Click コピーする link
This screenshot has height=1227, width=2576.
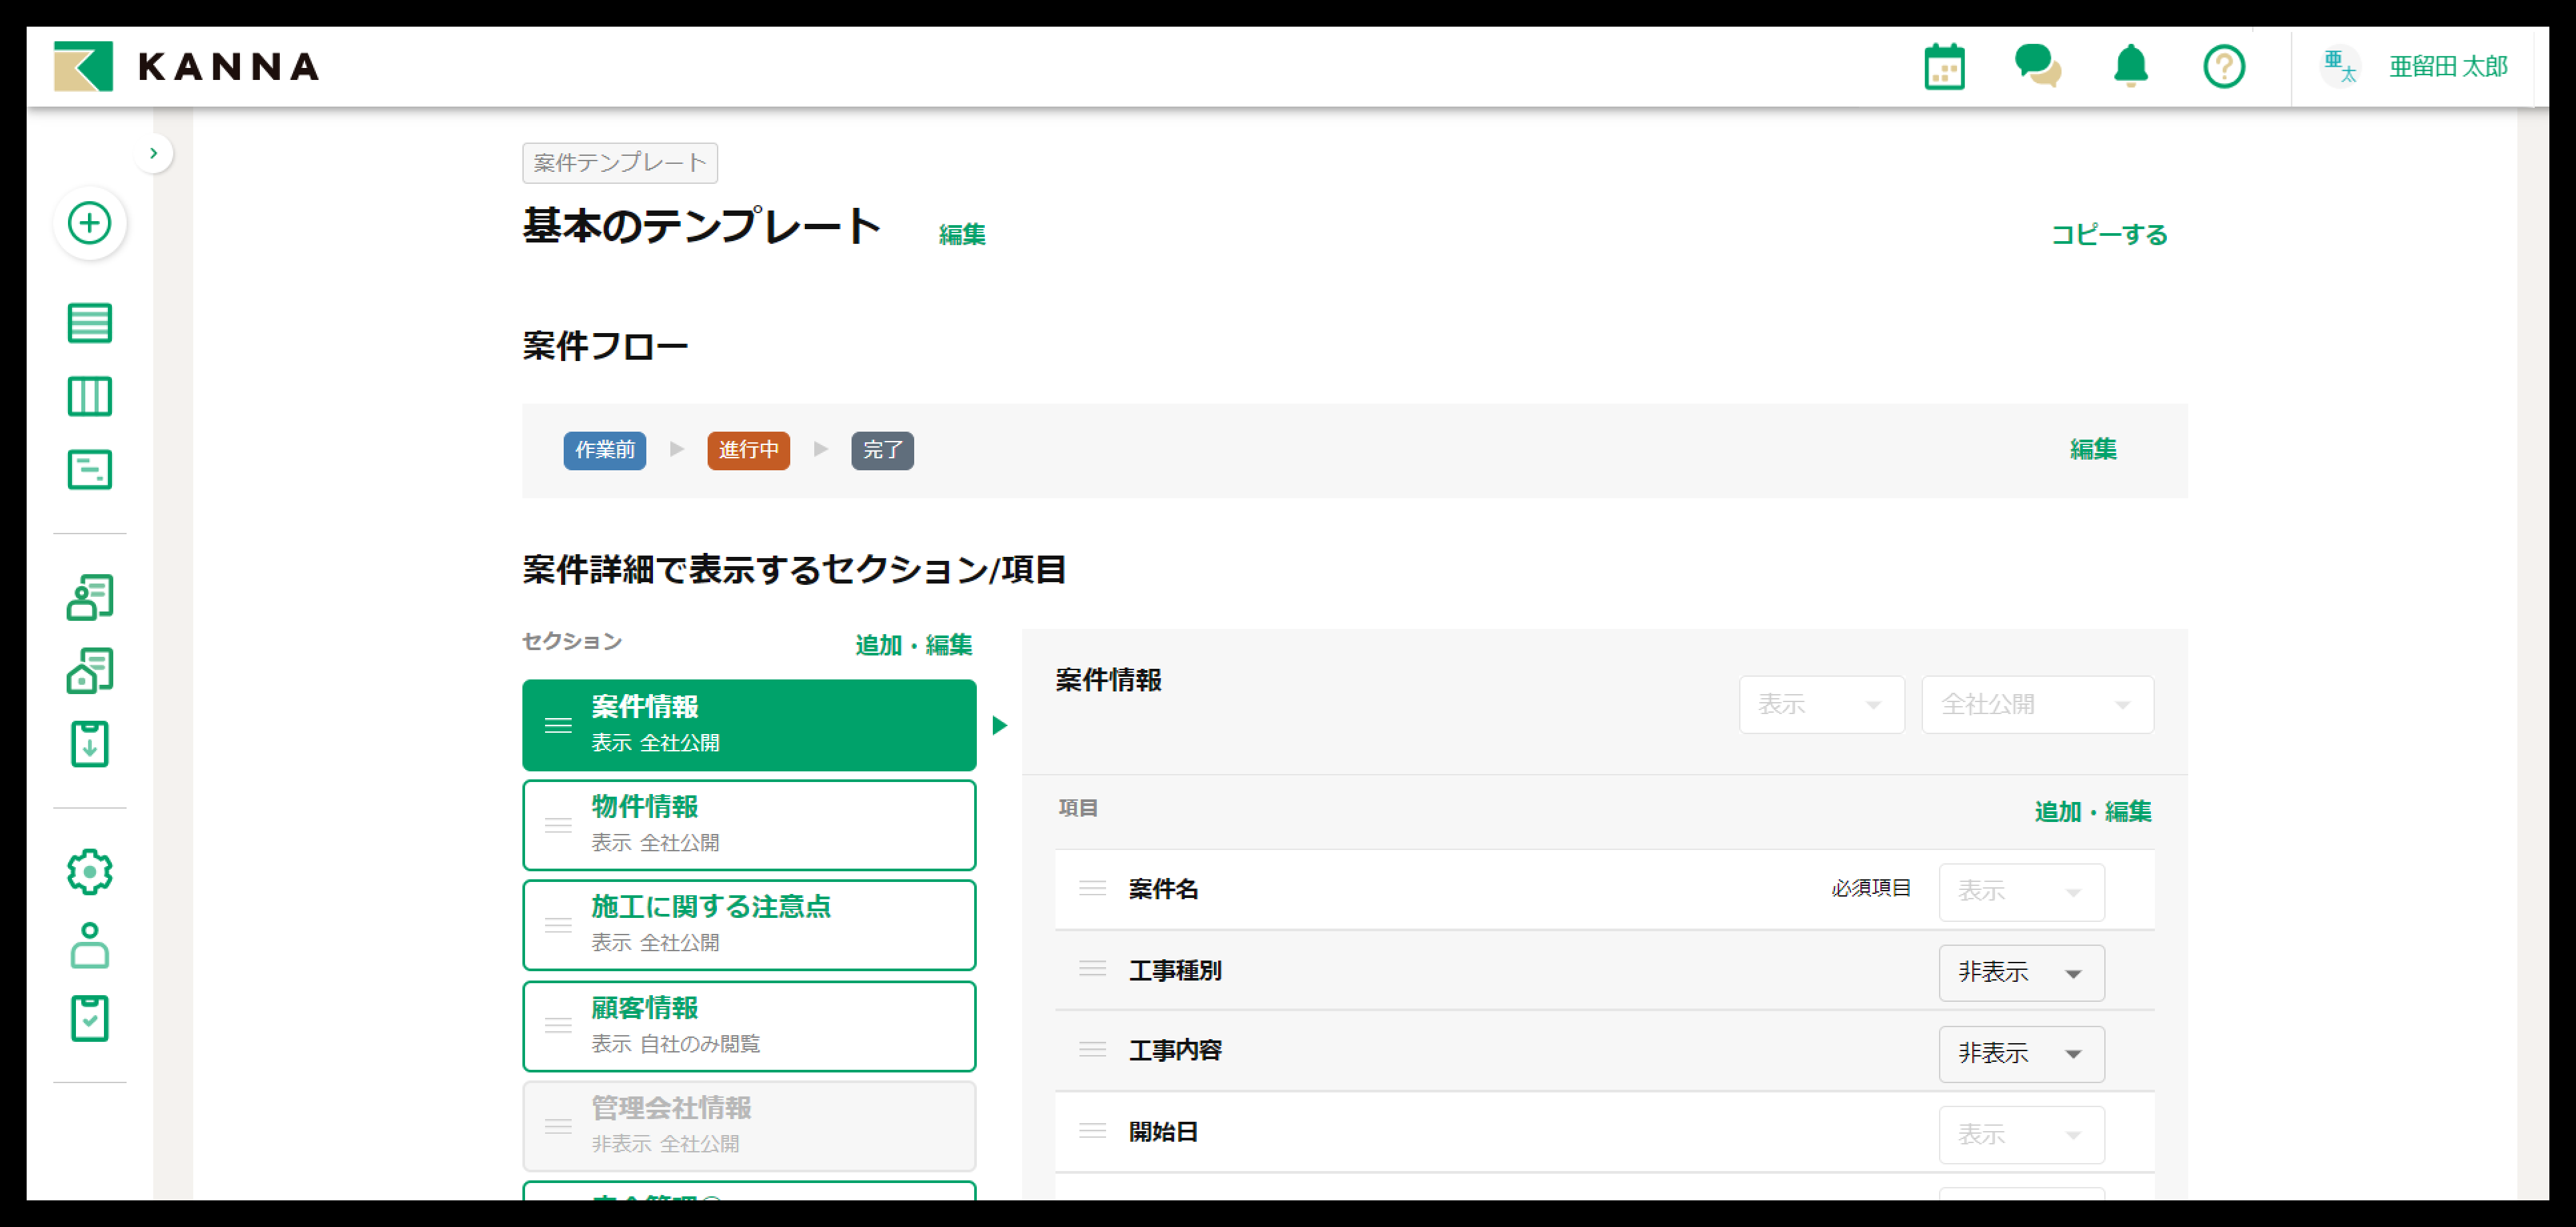tap(2109, 234)
